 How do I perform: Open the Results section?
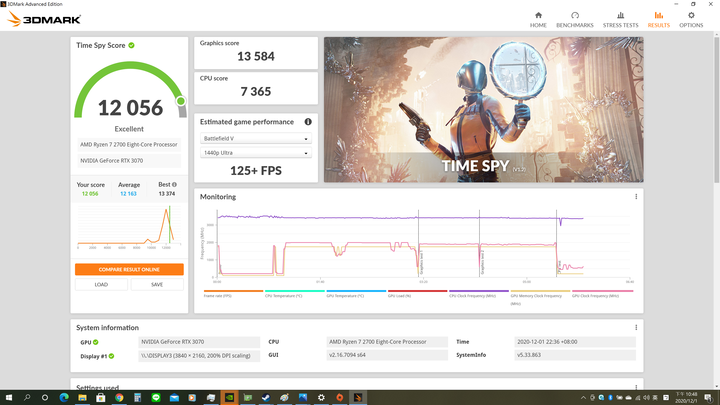pos(658,20)
